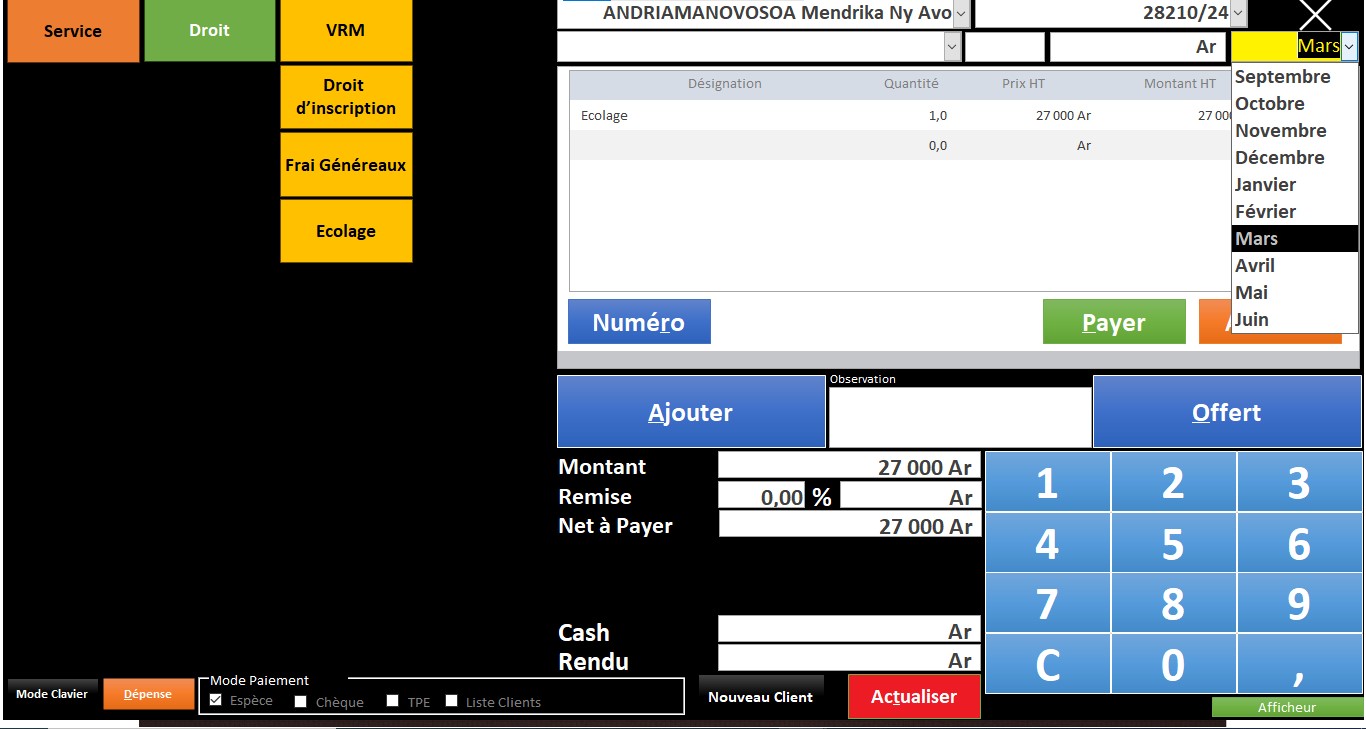Click into the Observation text box
Viewport: 1366px width, 729px height.
[x=959, y=417]
